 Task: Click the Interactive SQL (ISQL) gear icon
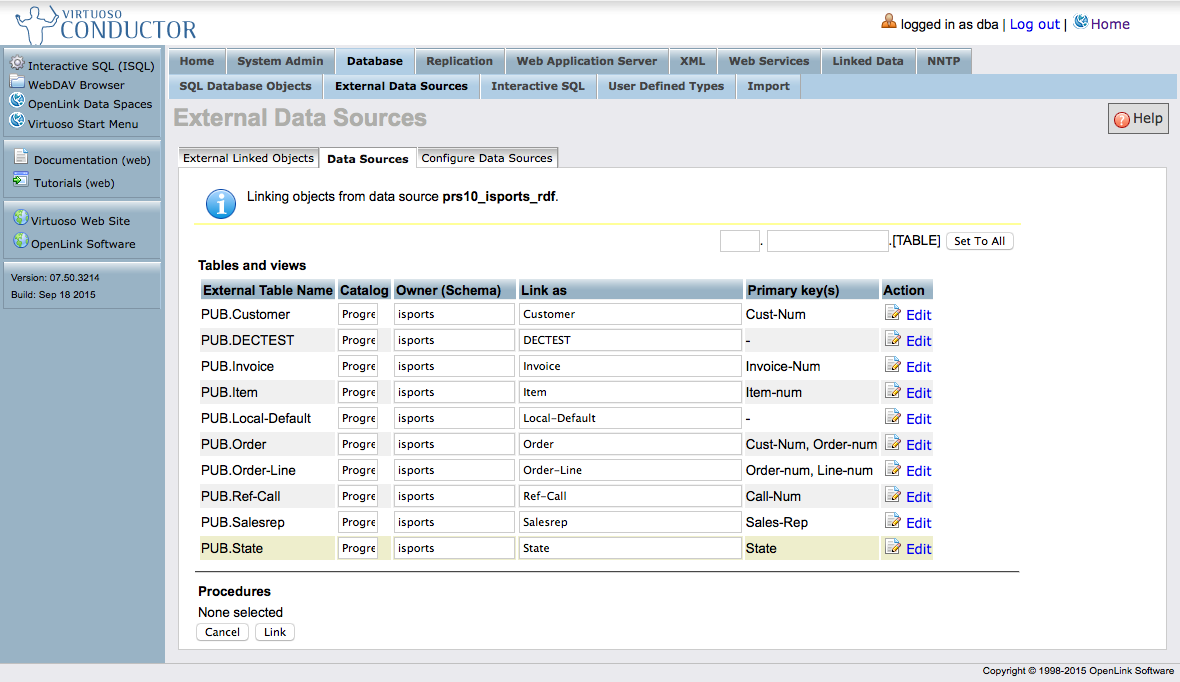tap(17, 64)
